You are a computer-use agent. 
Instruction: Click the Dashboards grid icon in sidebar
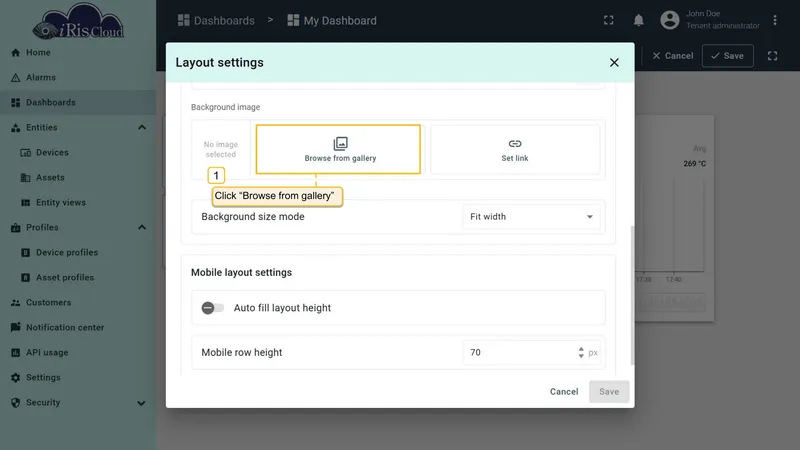16,103
